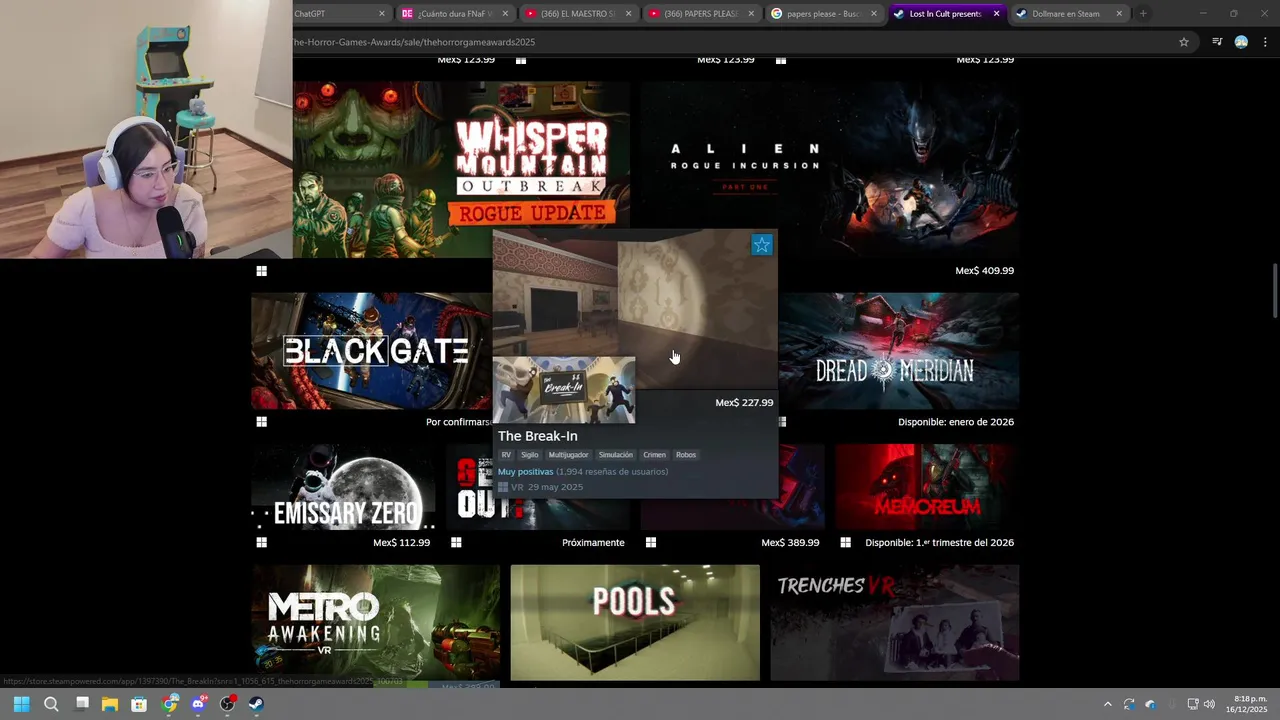
Task: Click the Muy positivas review summary
Action: click(526, 472)
